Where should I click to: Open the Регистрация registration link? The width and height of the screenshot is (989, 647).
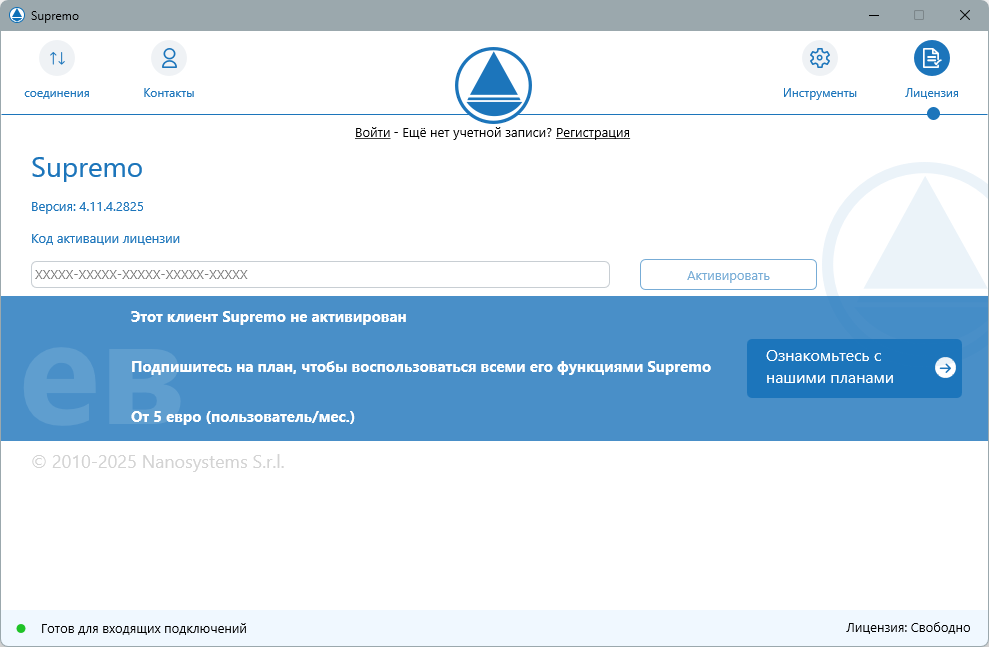pyautogui.click(x=592, y=132)
